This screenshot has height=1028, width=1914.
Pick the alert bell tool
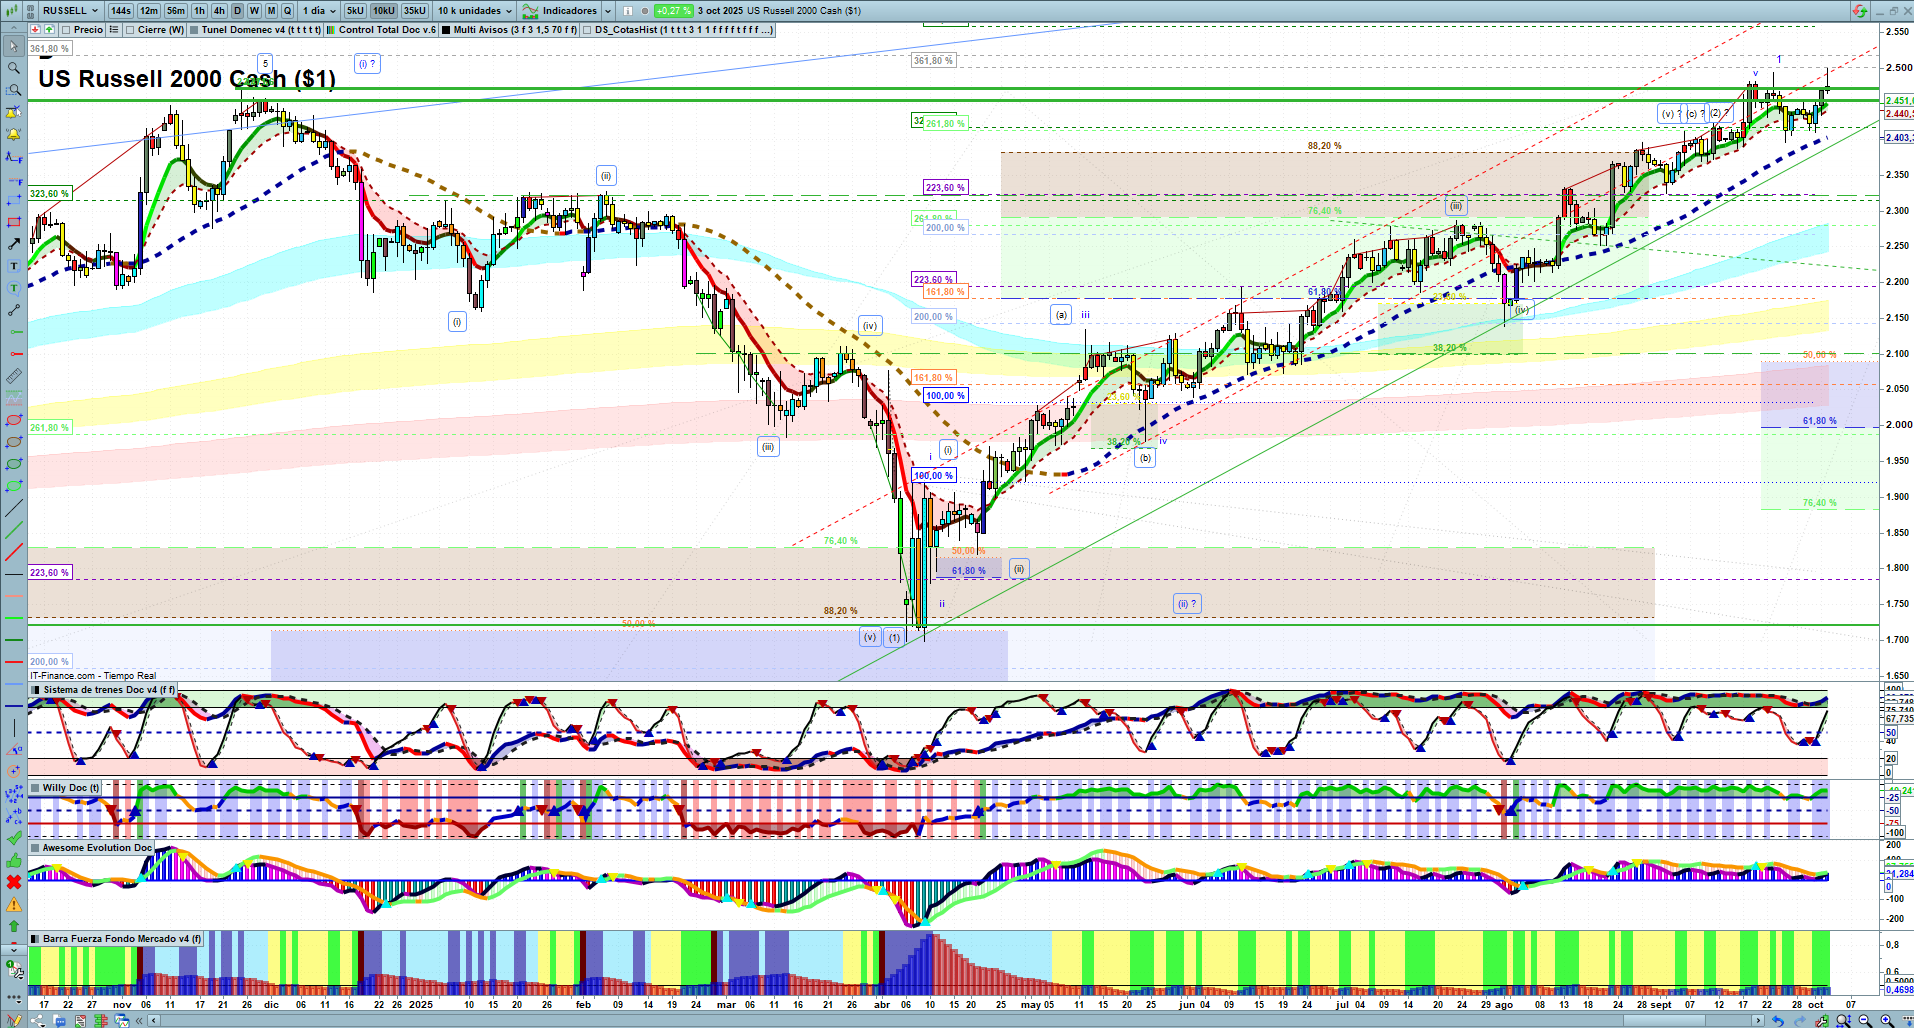pyautogui.click(x=13, y=134)
